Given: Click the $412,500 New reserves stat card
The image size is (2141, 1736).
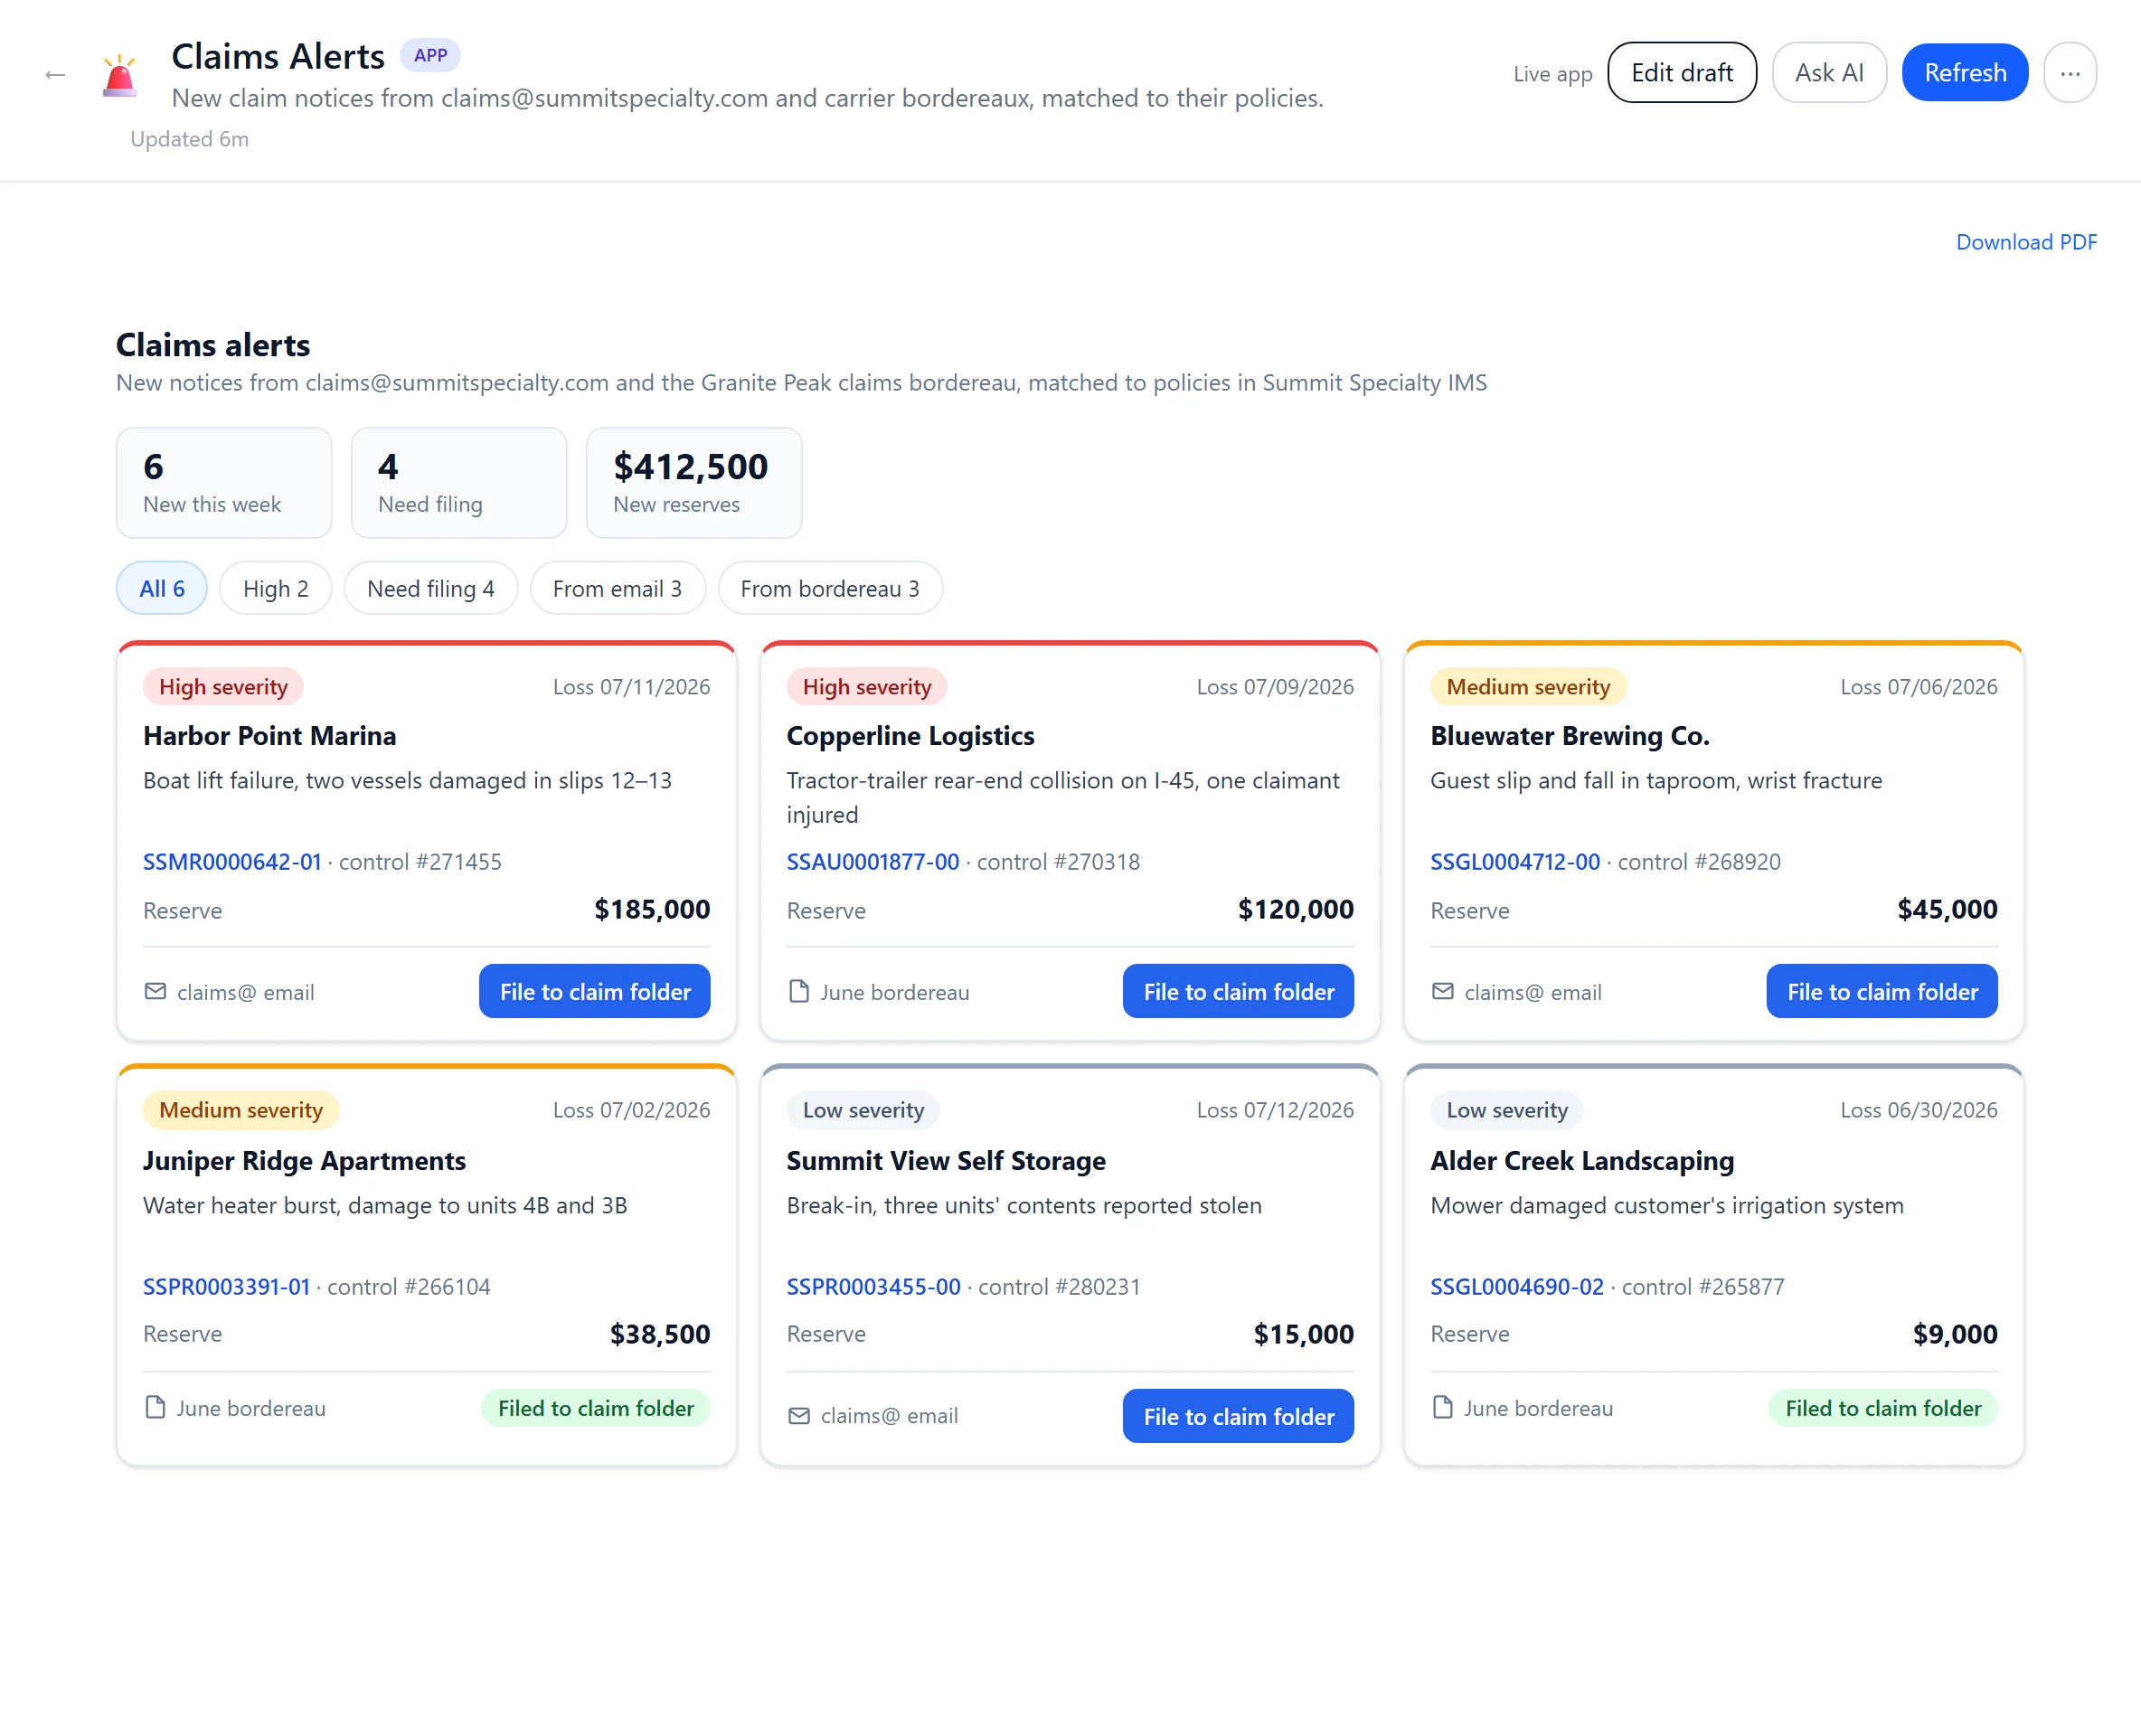Looking at the screenshot, I should (x=694, y=483).
